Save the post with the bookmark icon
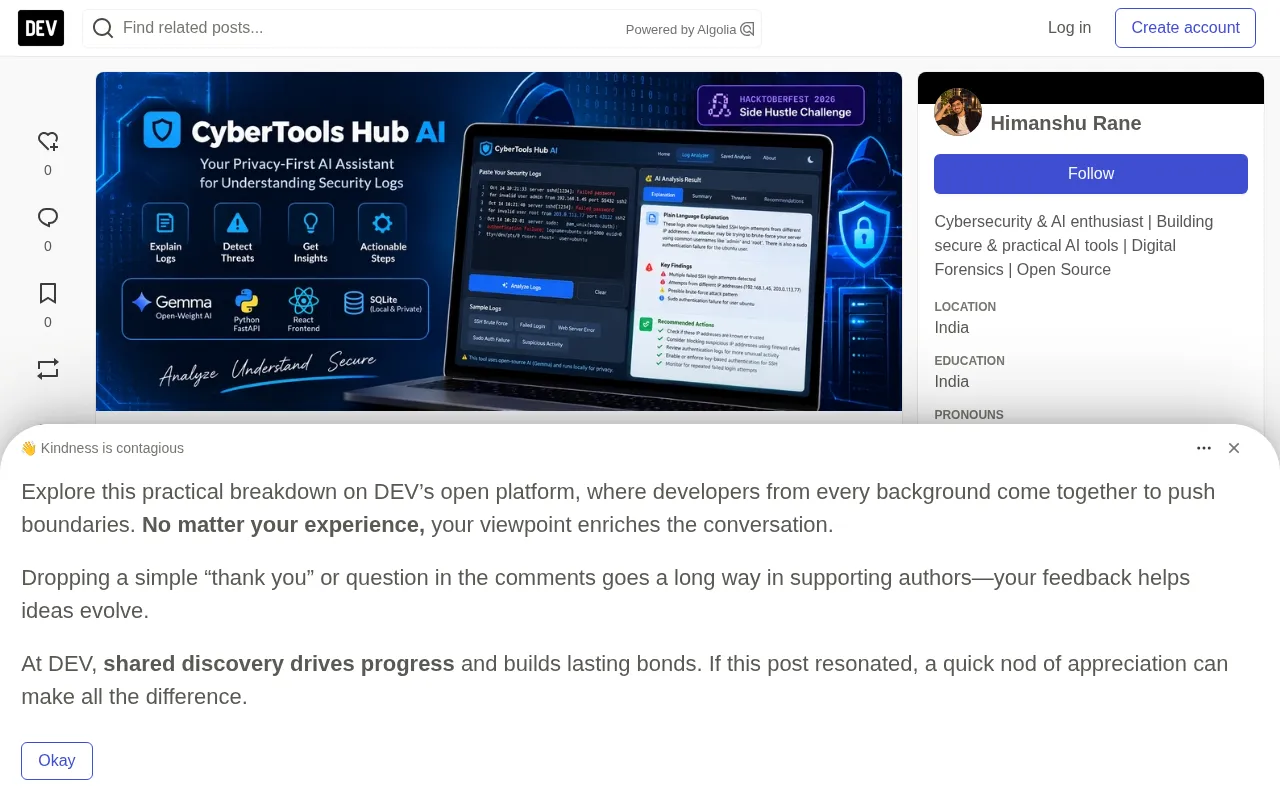The image size is (1280, 800). 48,293
